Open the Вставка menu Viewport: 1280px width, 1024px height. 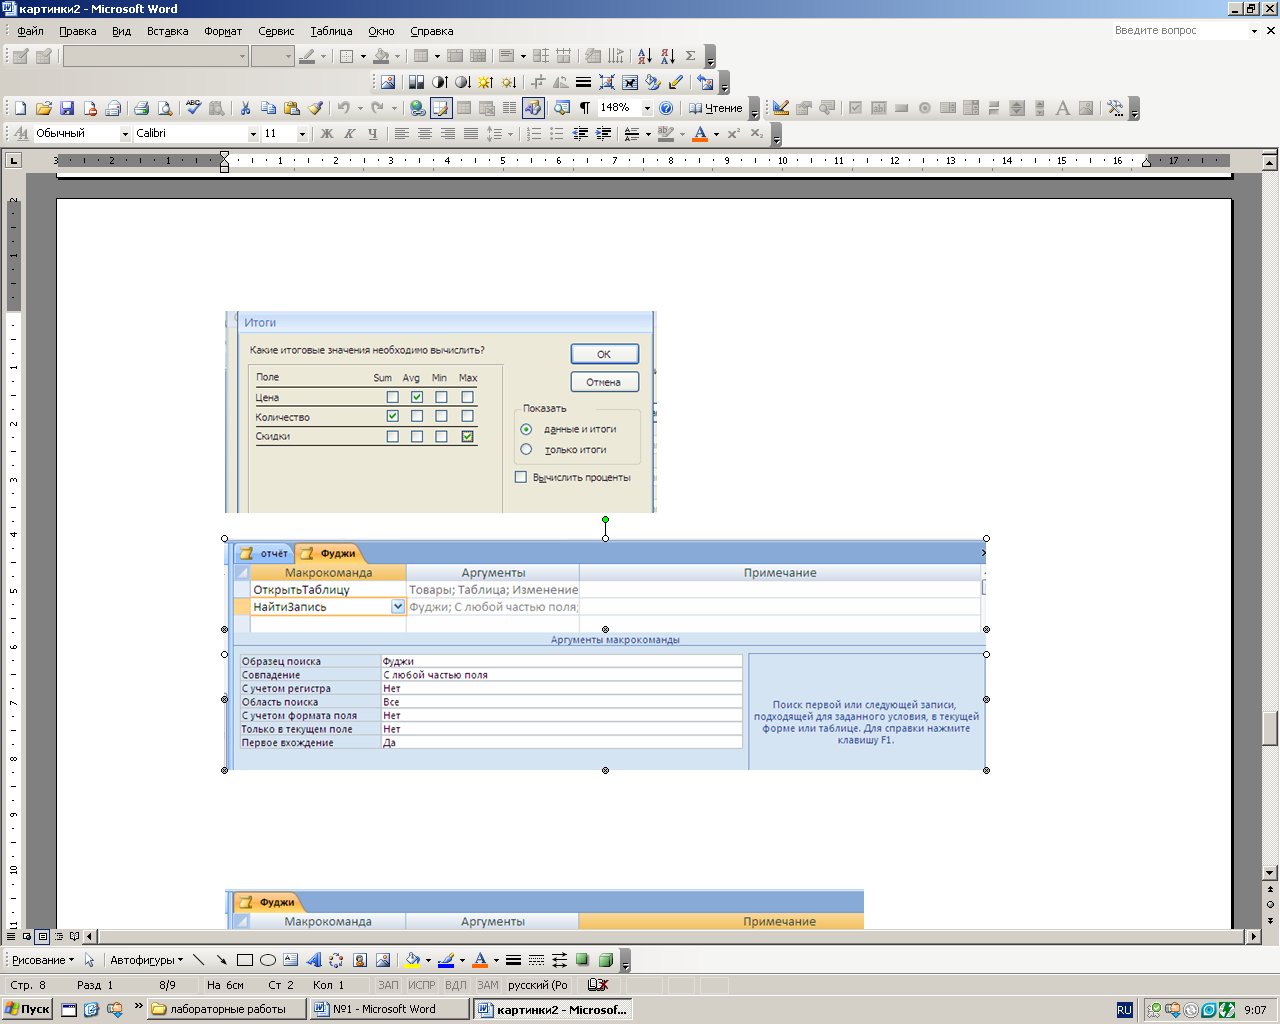click(167, 31)
